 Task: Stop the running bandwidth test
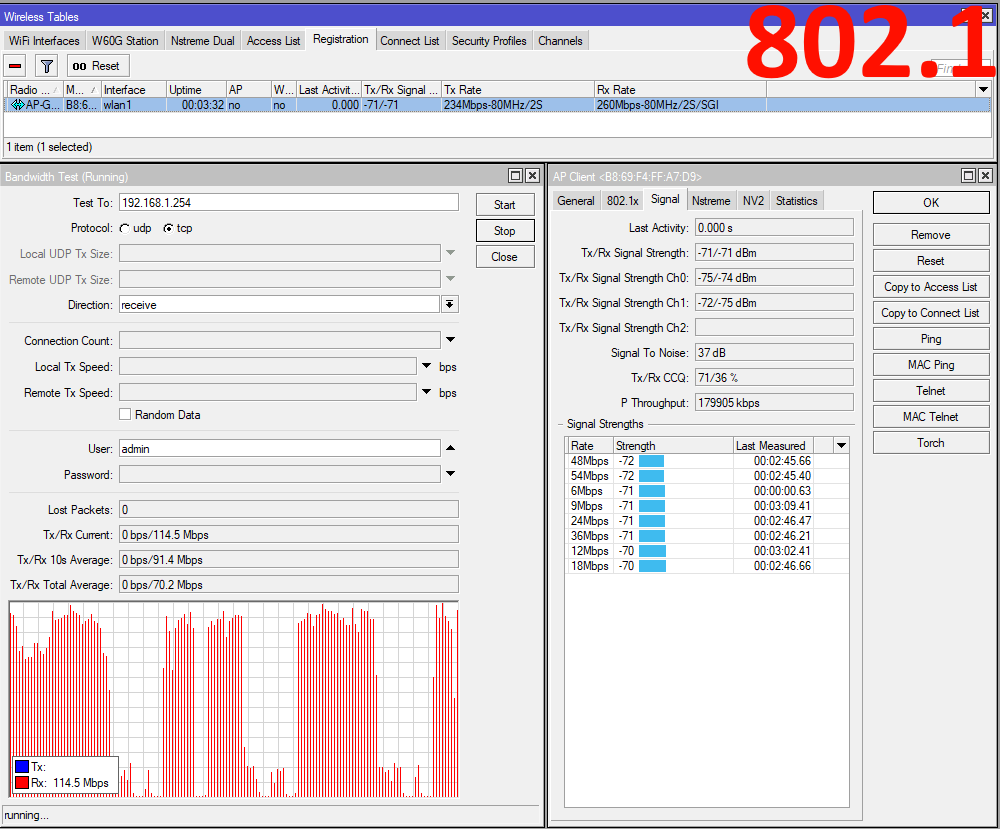(x=504, y=231)
